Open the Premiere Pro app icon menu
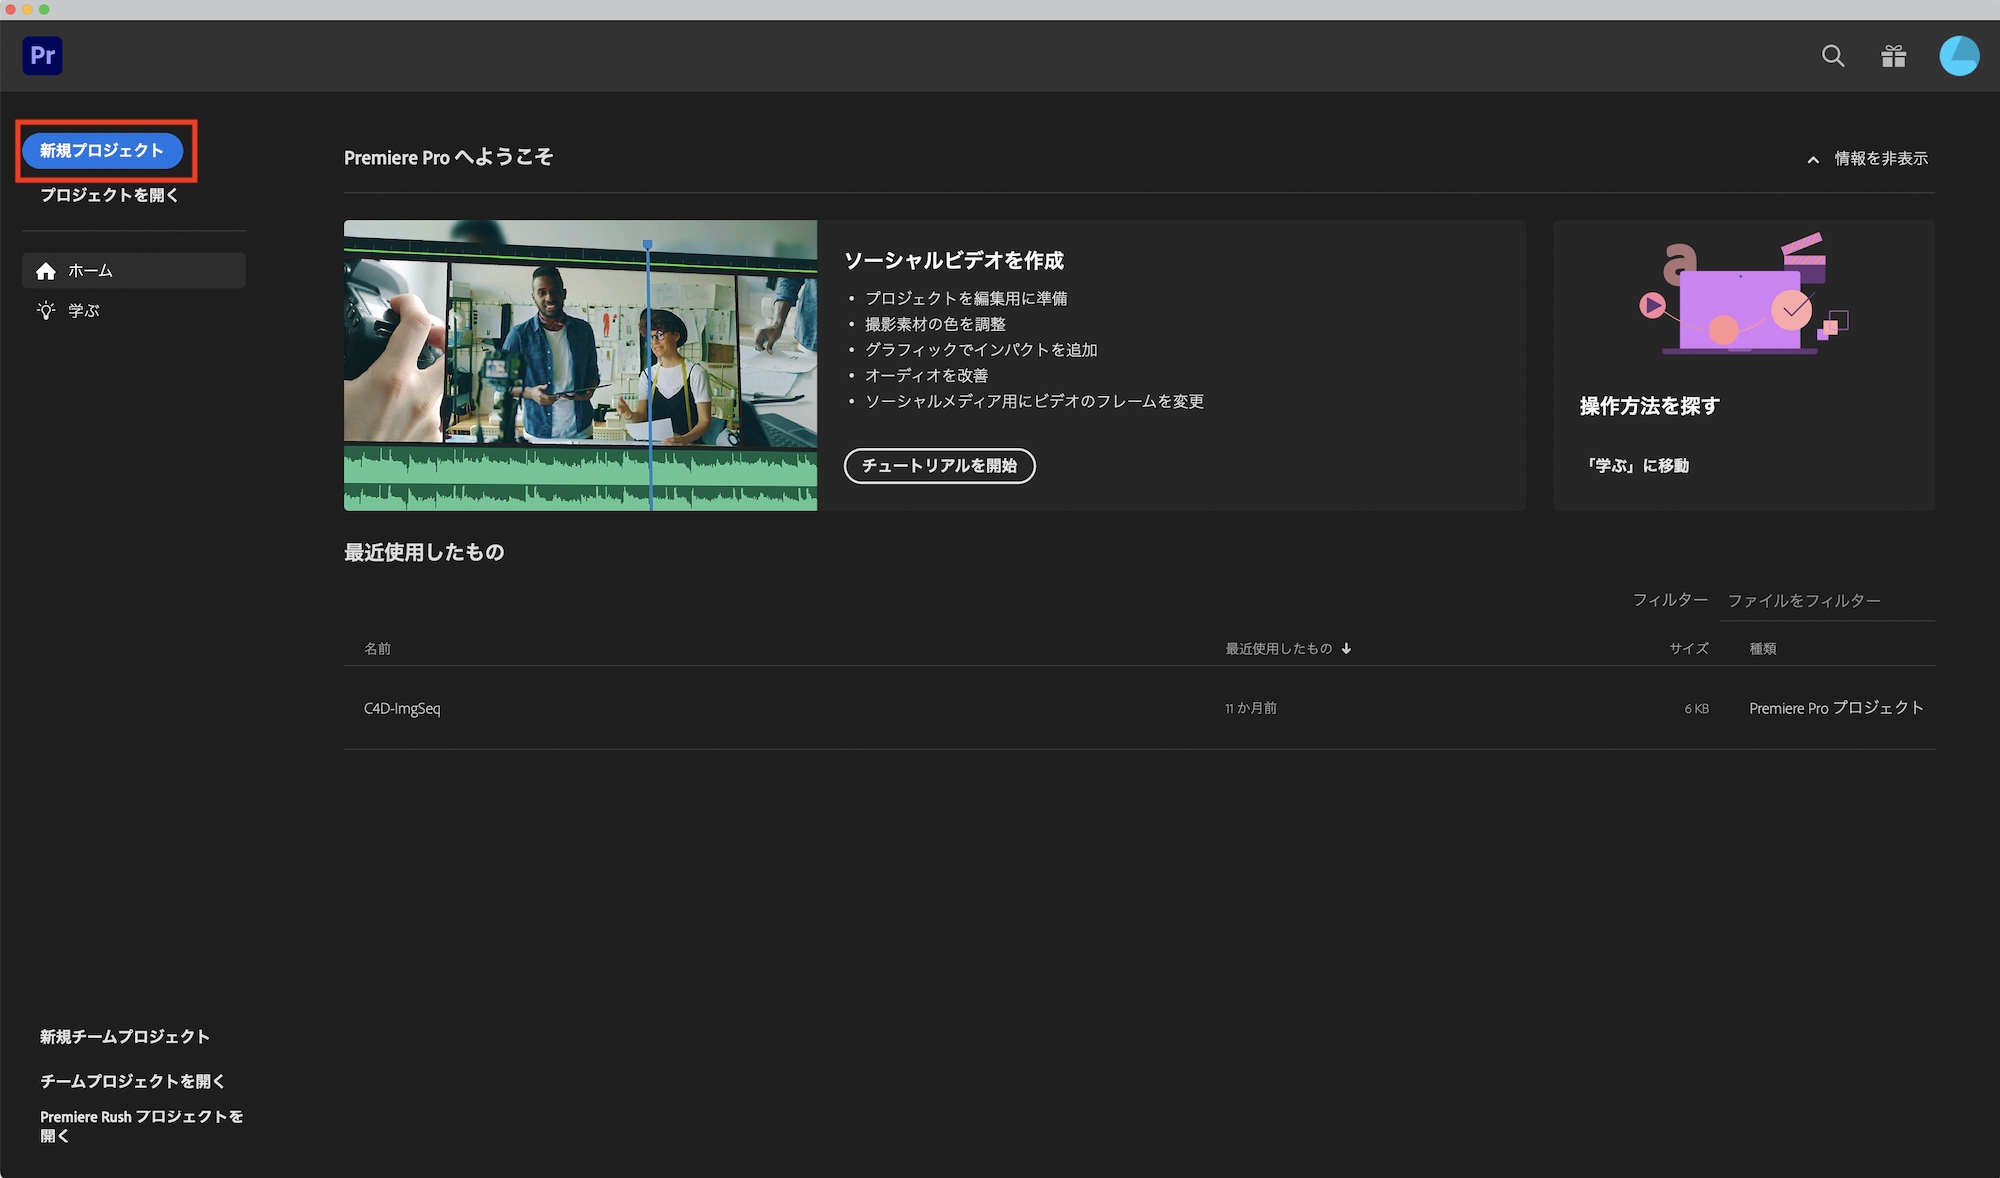 pyautogui.click(x=42, y=56)
